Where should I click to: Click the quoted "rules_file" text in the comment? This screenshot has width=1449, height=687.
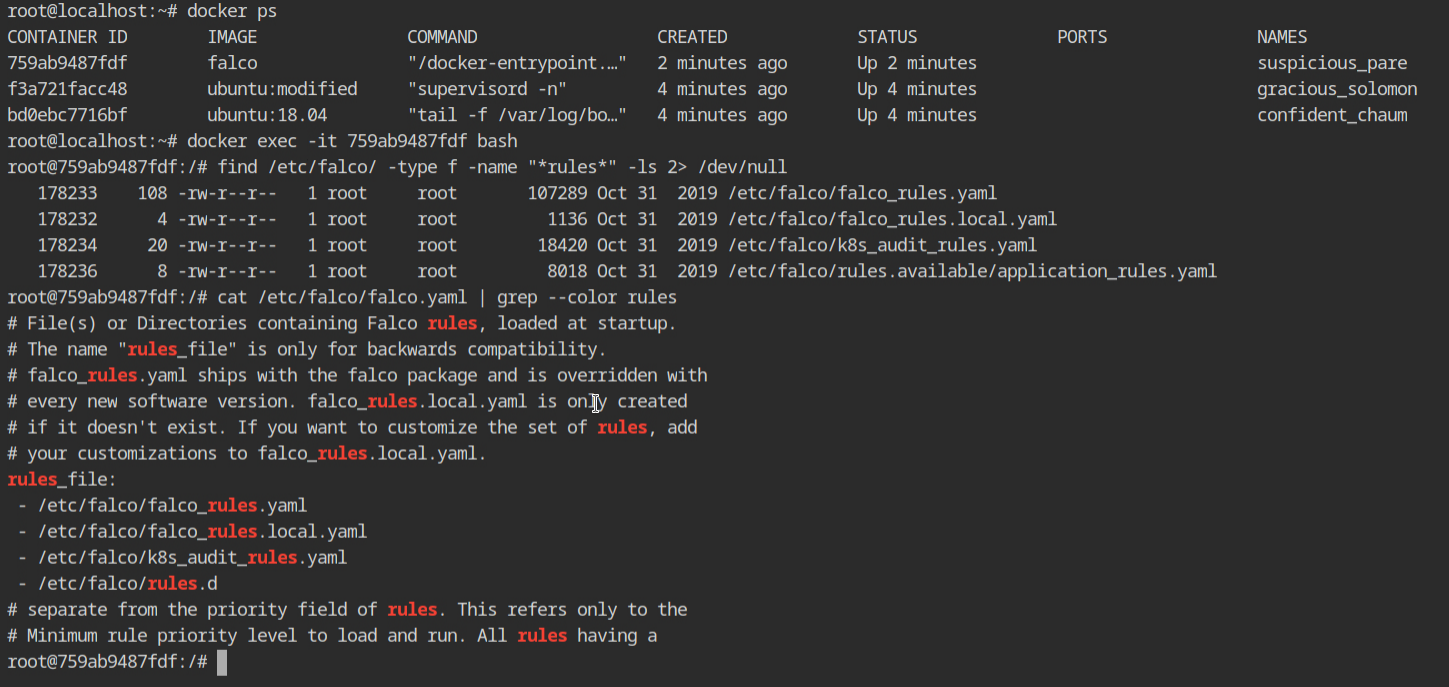(182, 349)
